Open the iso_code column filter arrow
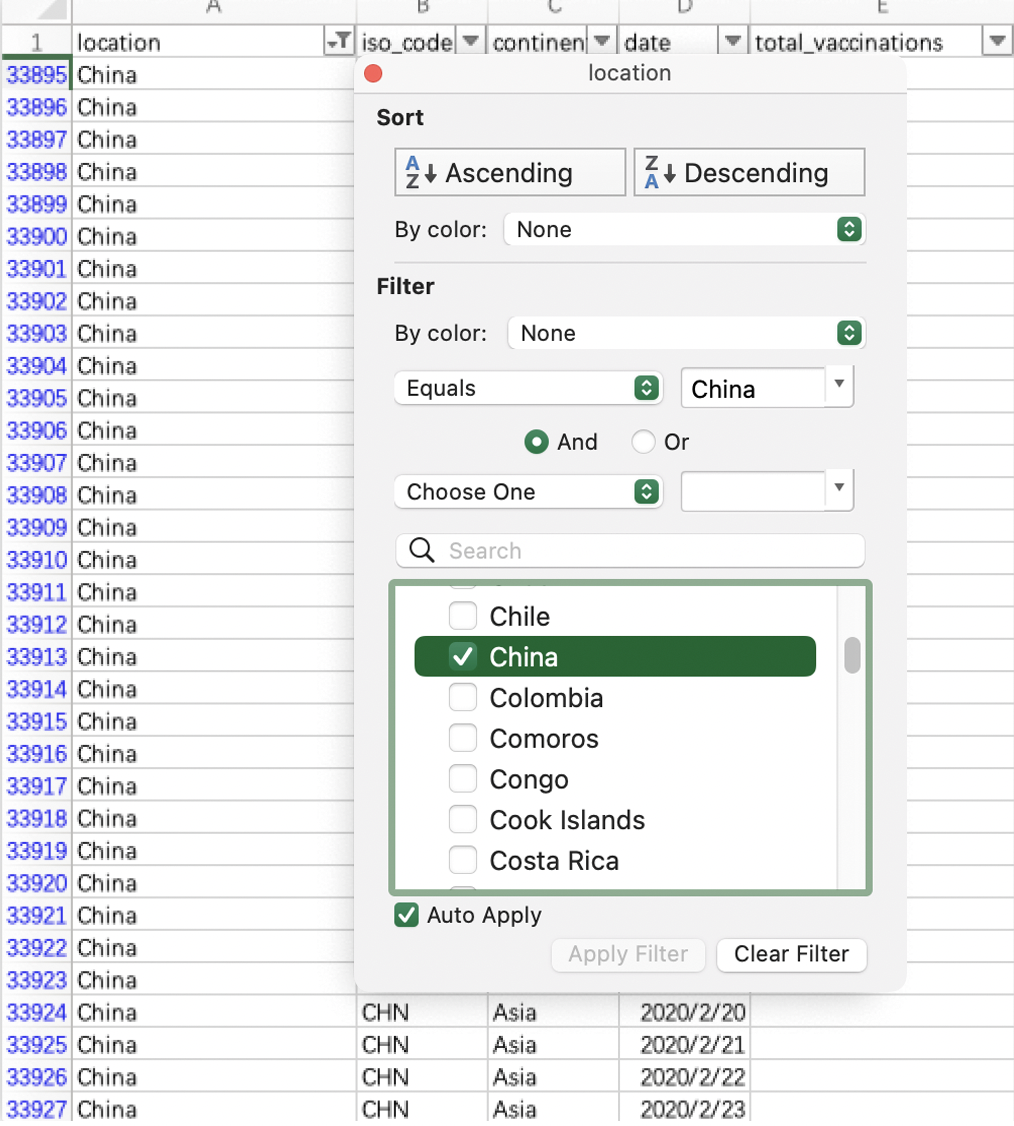Image resolution: width=1014 pixels, height=1126 pixels. 471,42
